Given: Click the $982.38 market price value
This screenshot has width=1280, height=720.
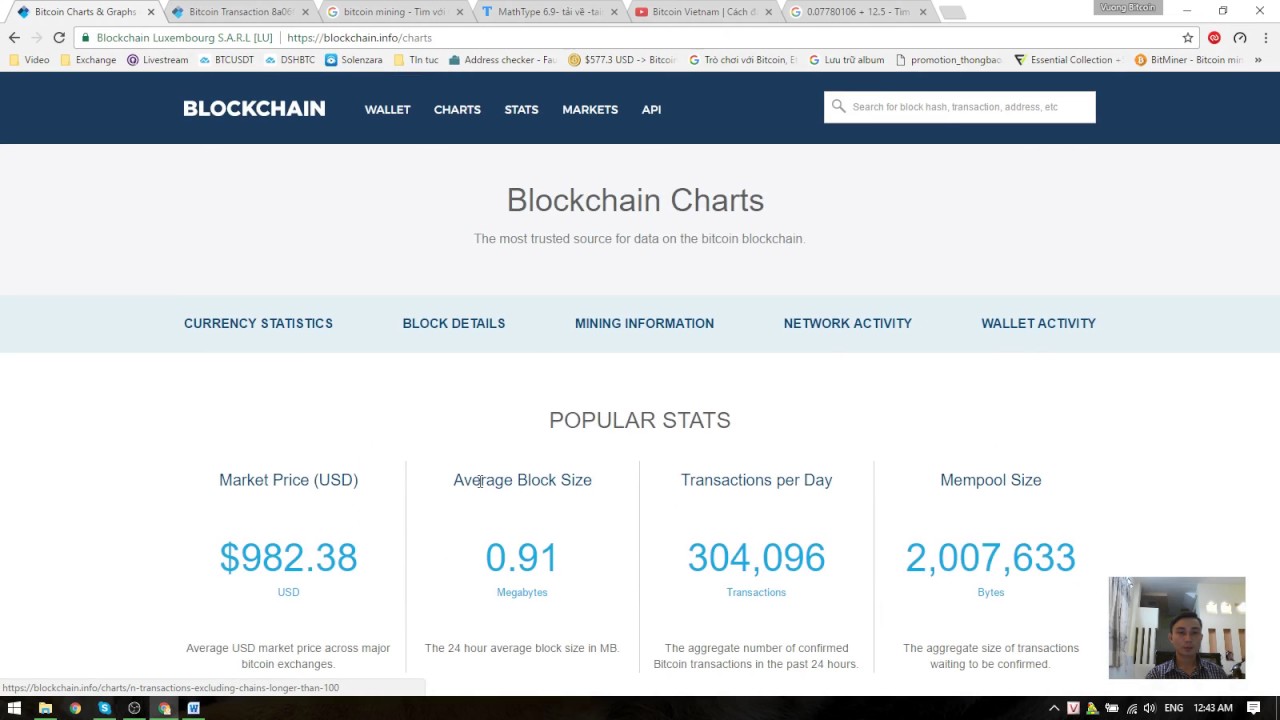Looking at the screenshot, I should tap(288, 558).
